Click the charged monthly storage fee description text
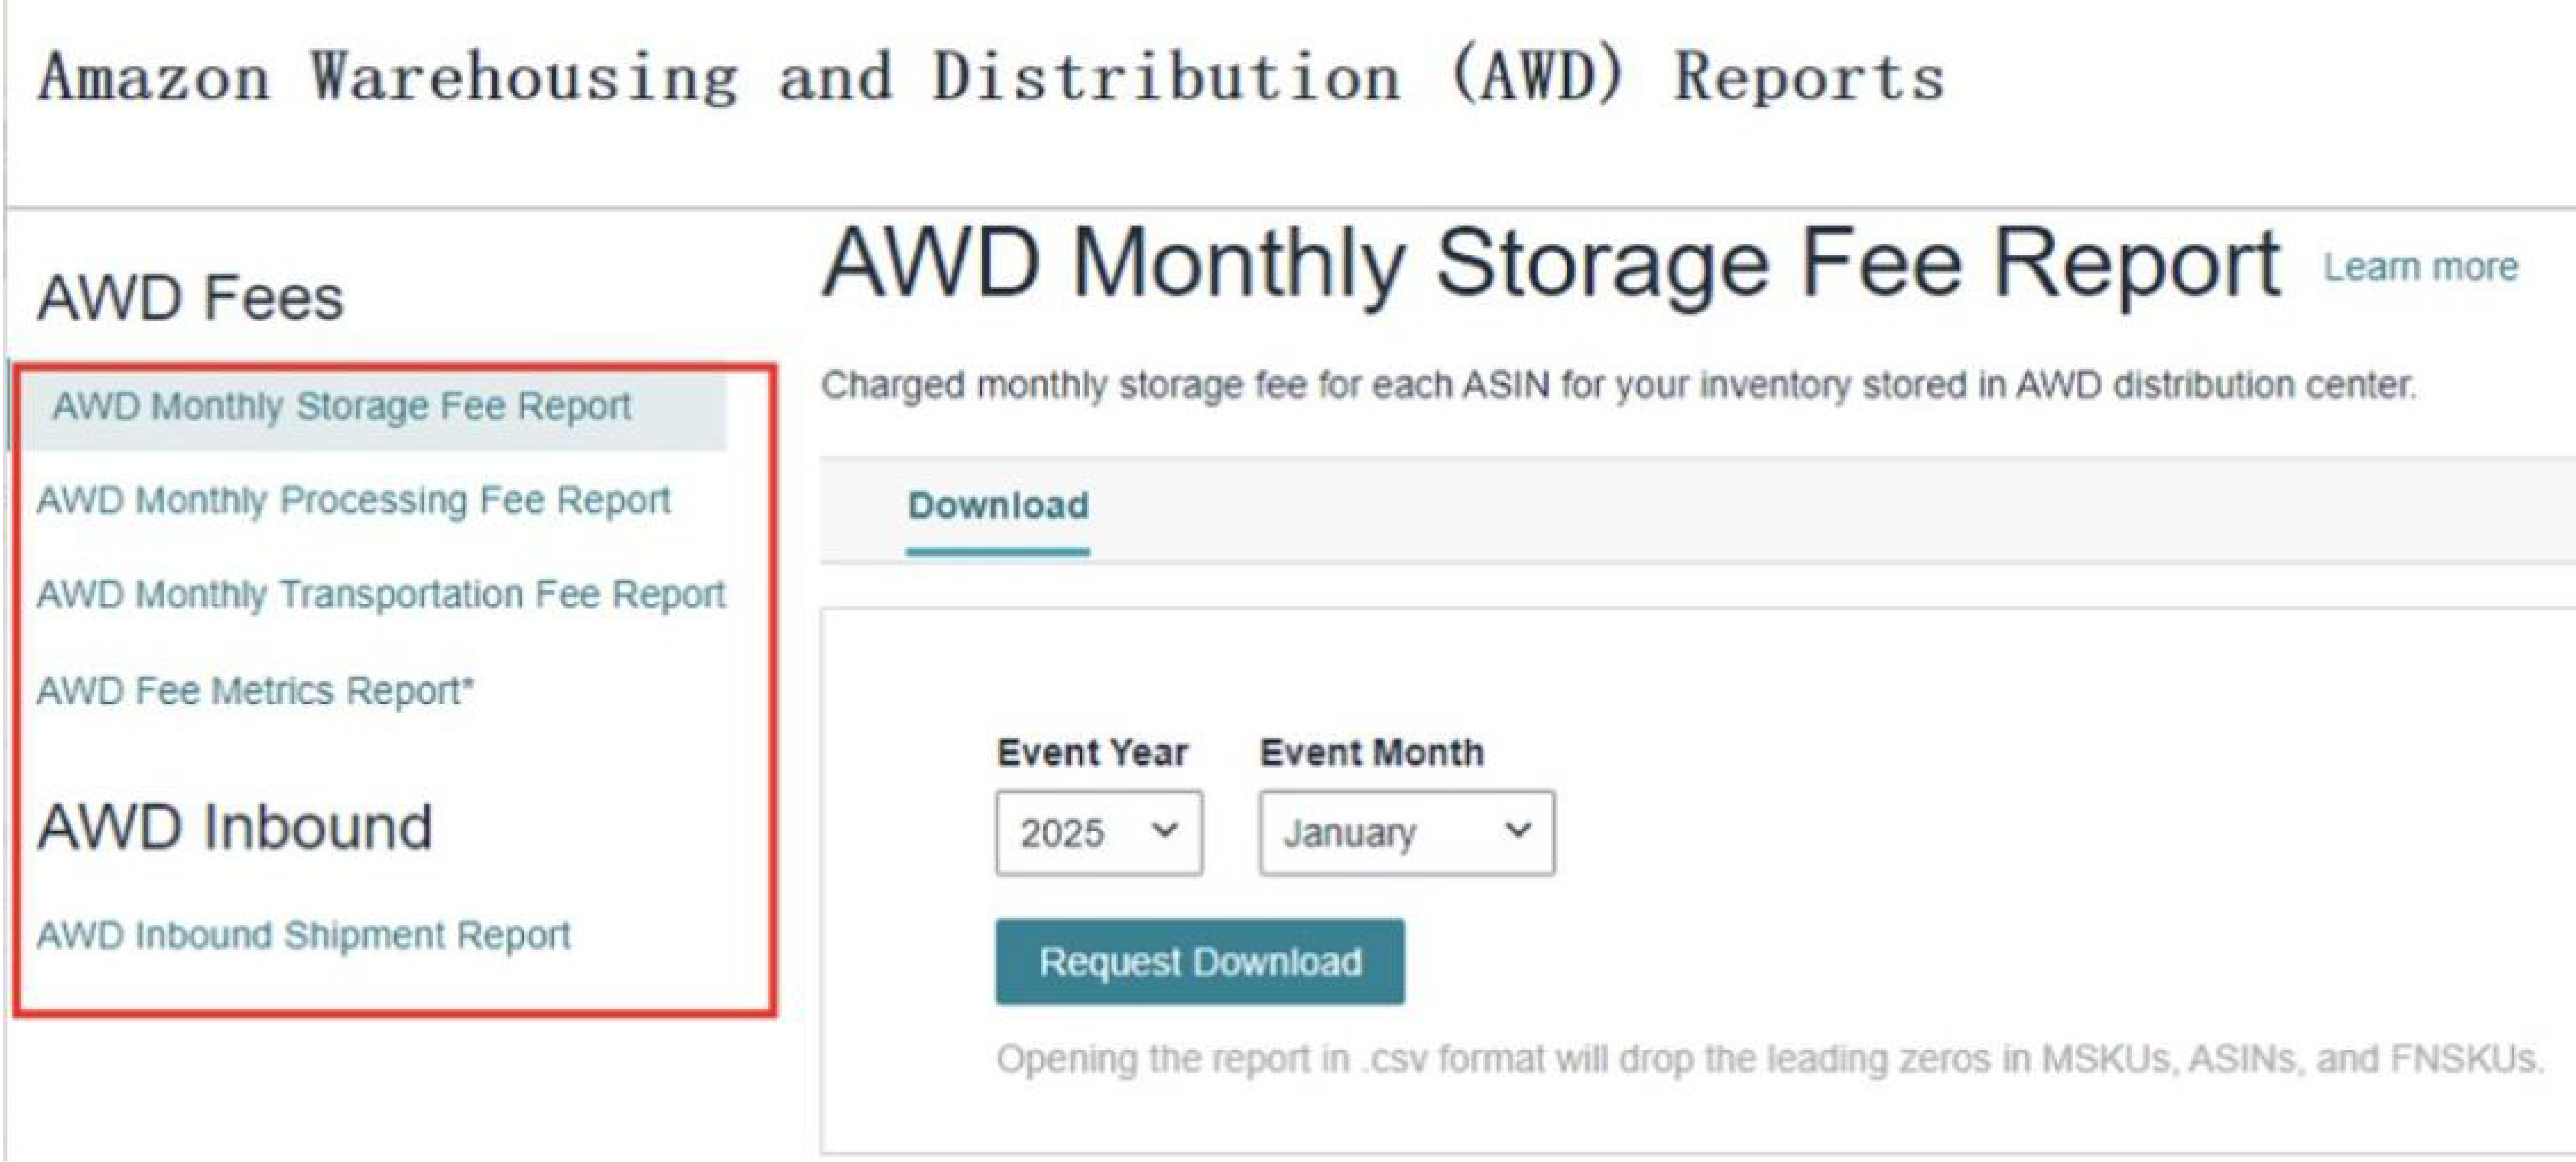 (x=1618, y=385)
